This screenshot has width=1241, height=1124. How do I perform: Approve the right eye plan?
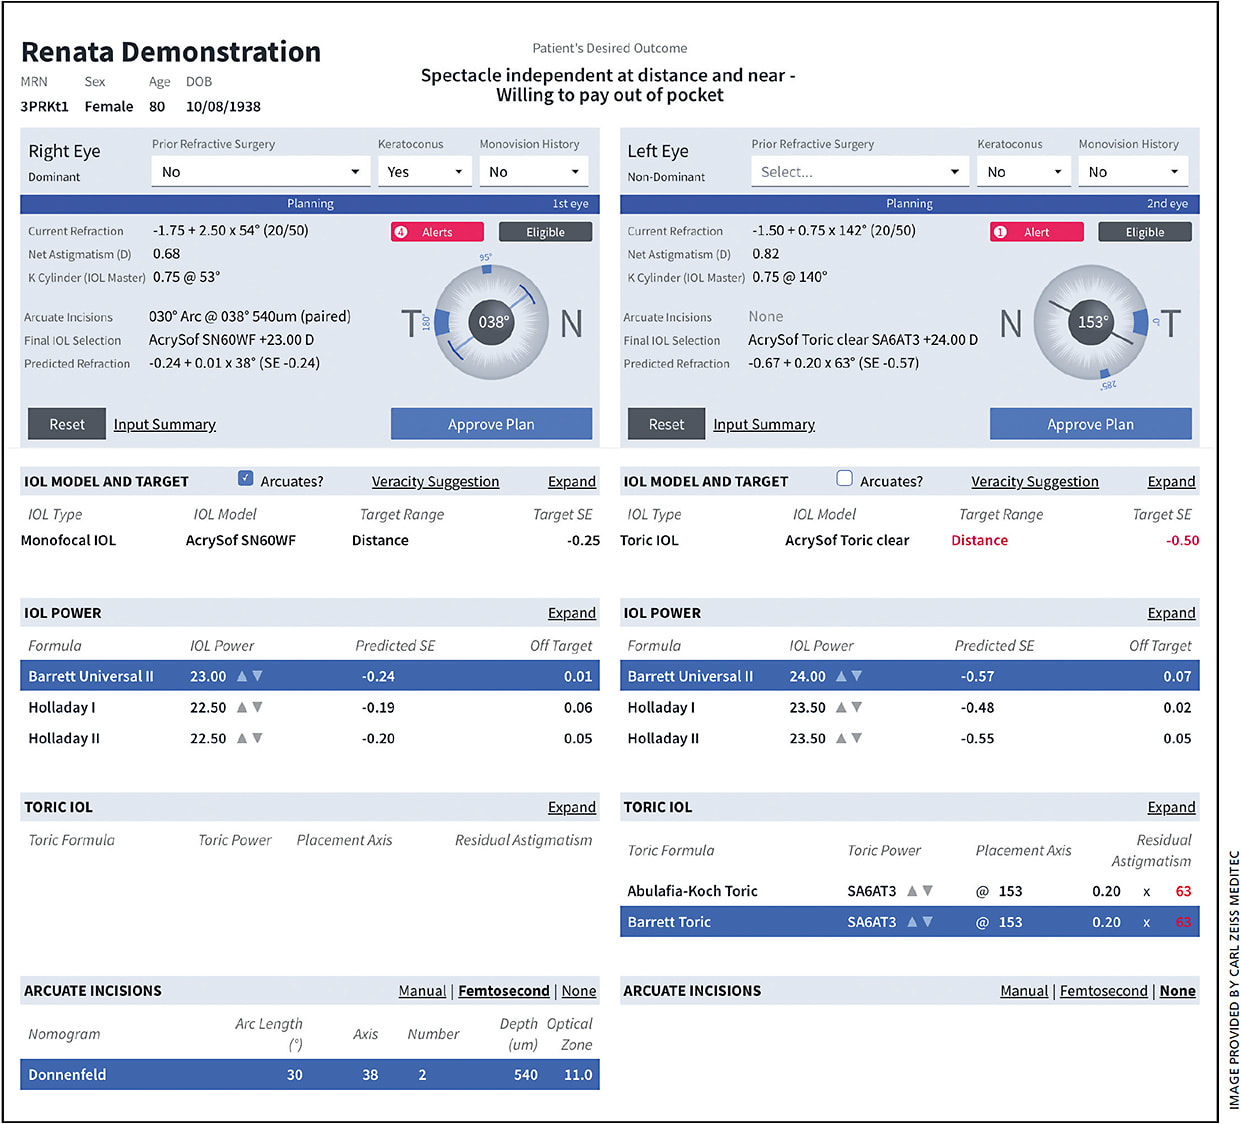point(491,424)
